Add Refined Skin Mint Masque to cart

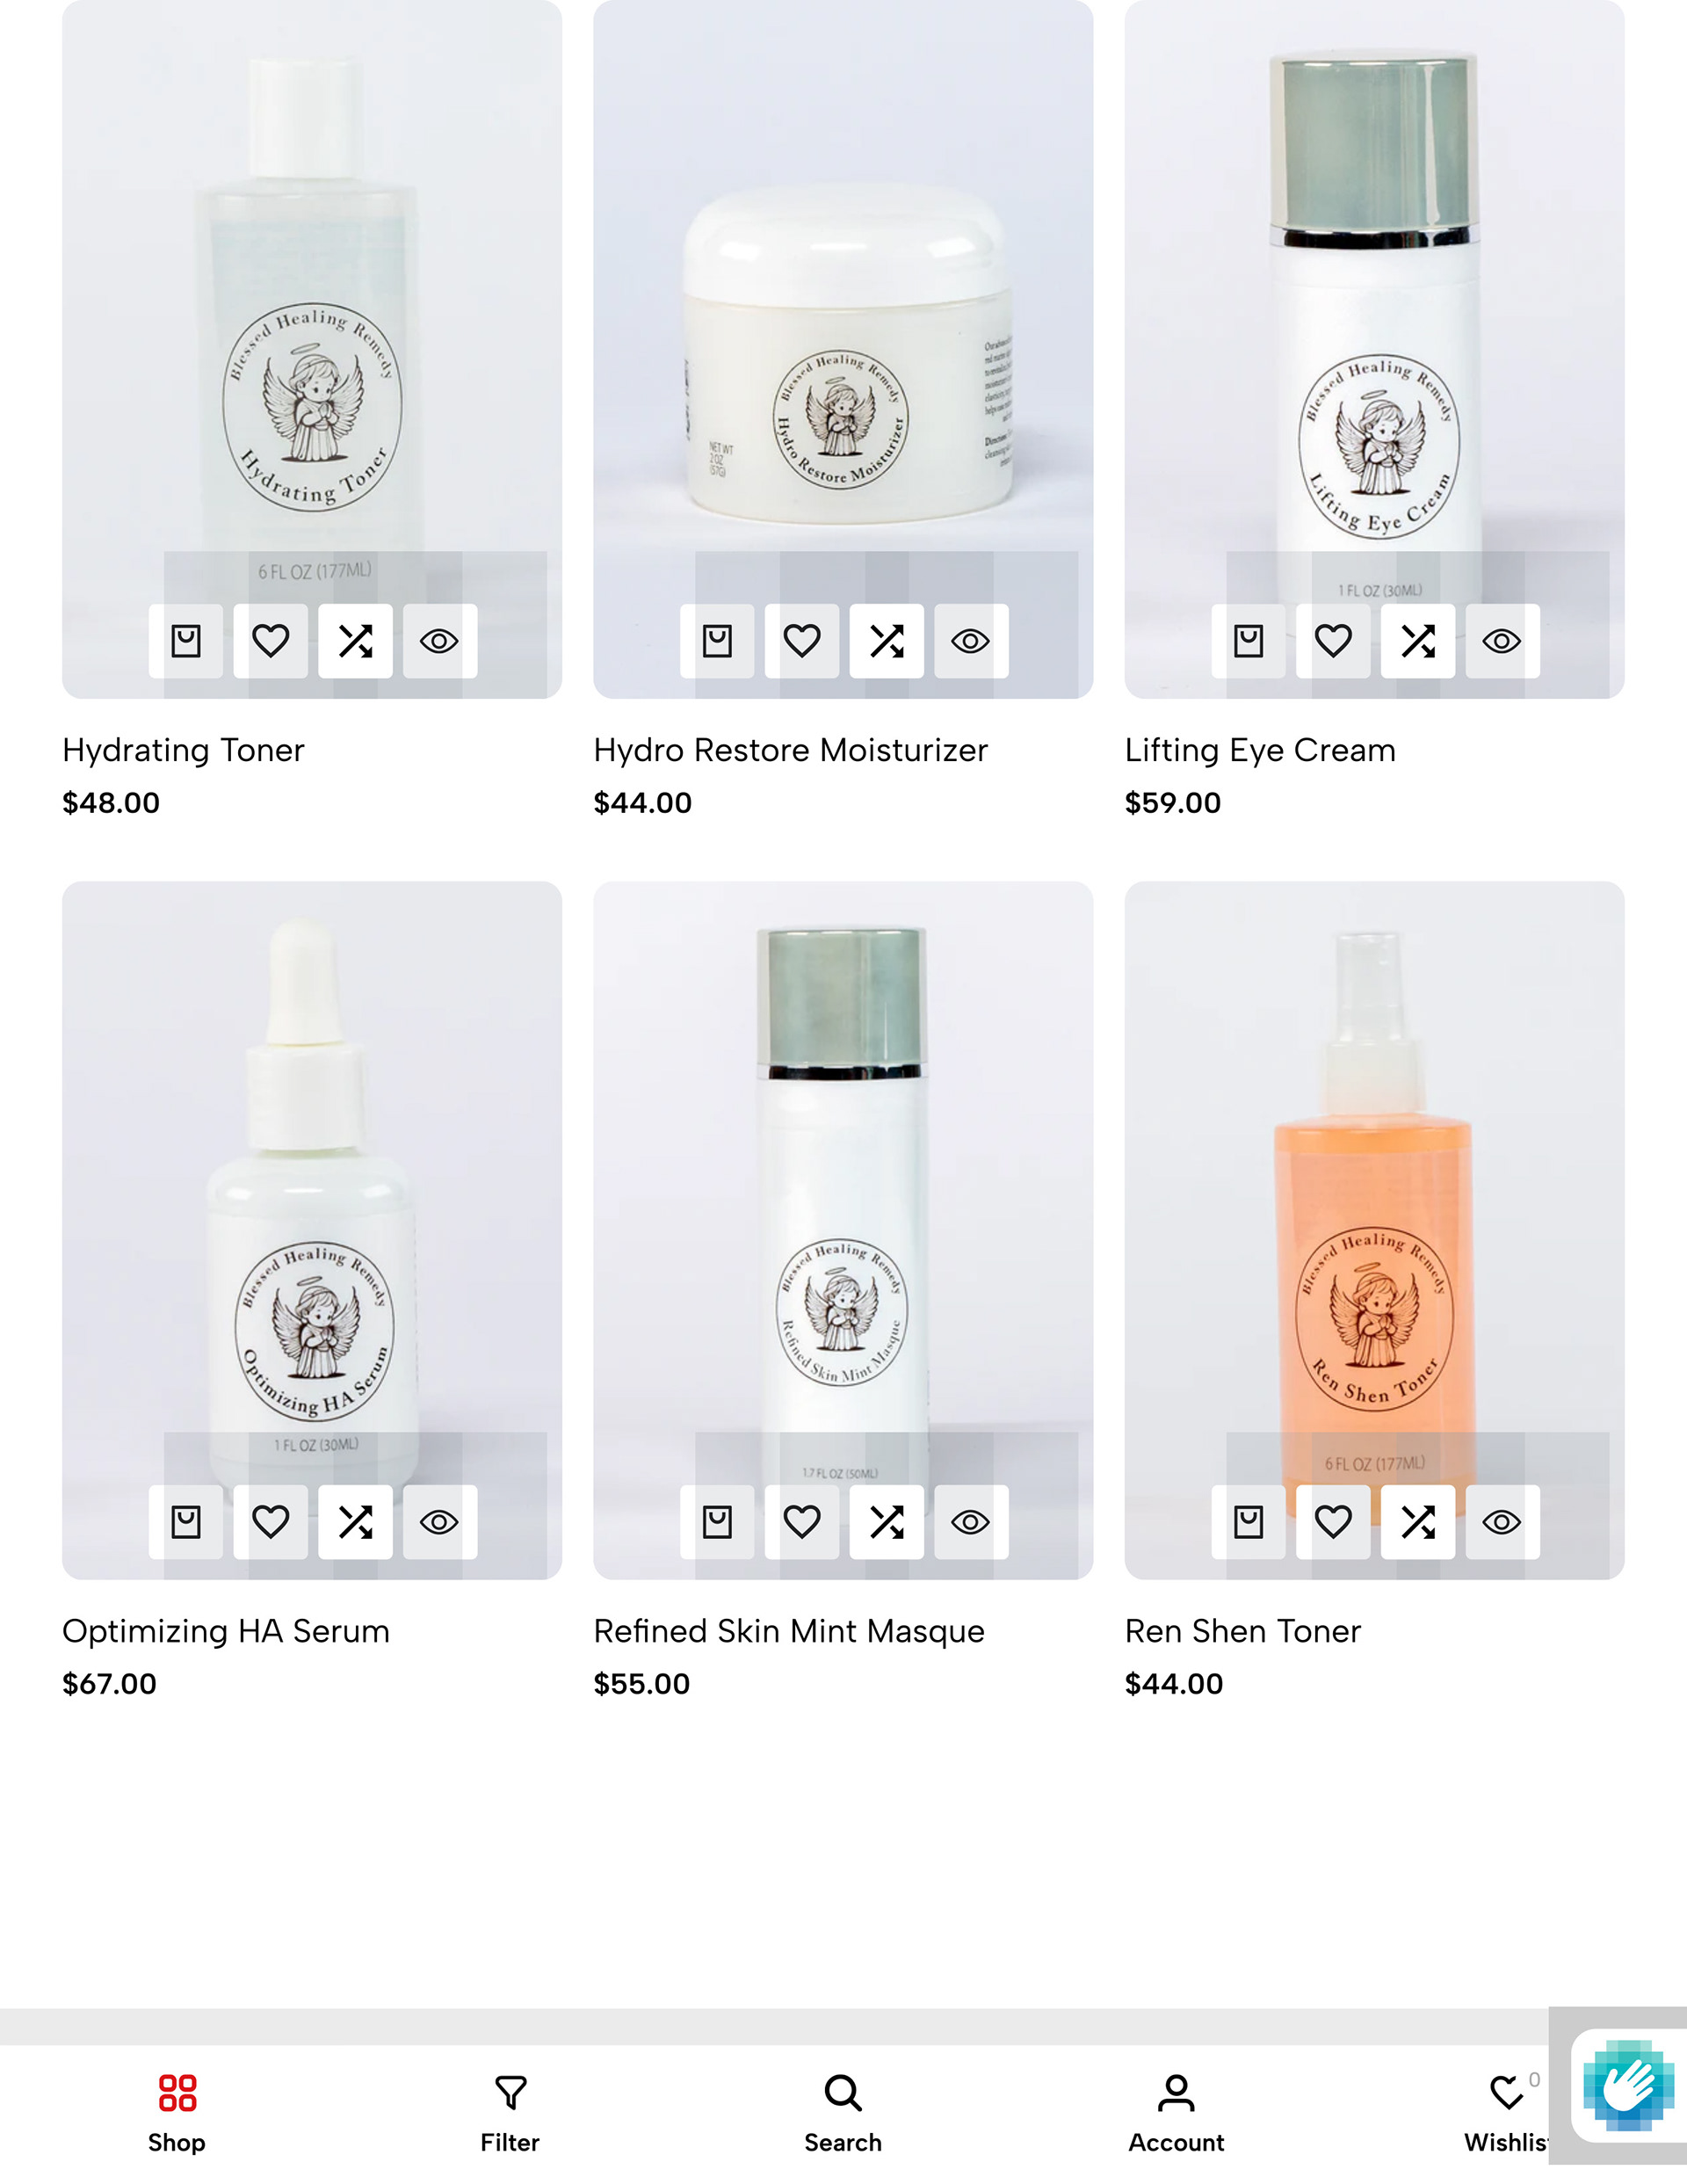(x=717, y=1522)
